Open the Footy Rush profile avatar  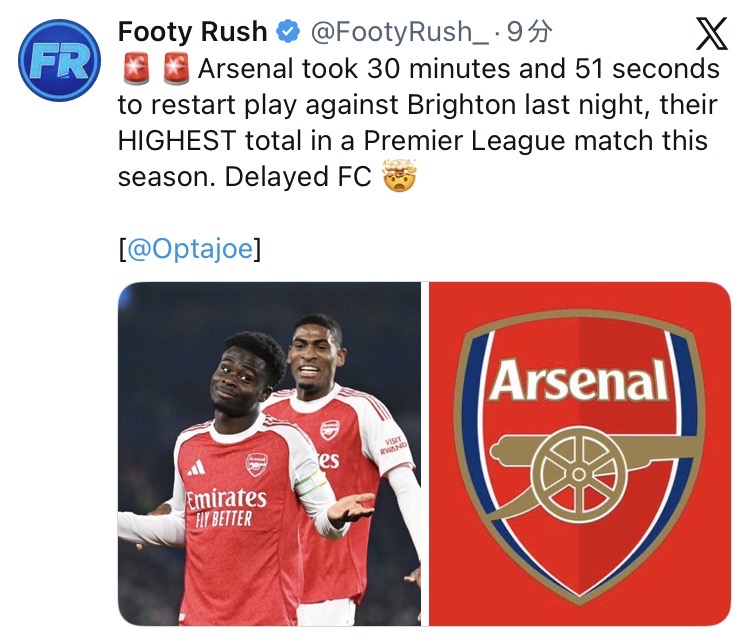pyautogui.click(x=60, y=62)
